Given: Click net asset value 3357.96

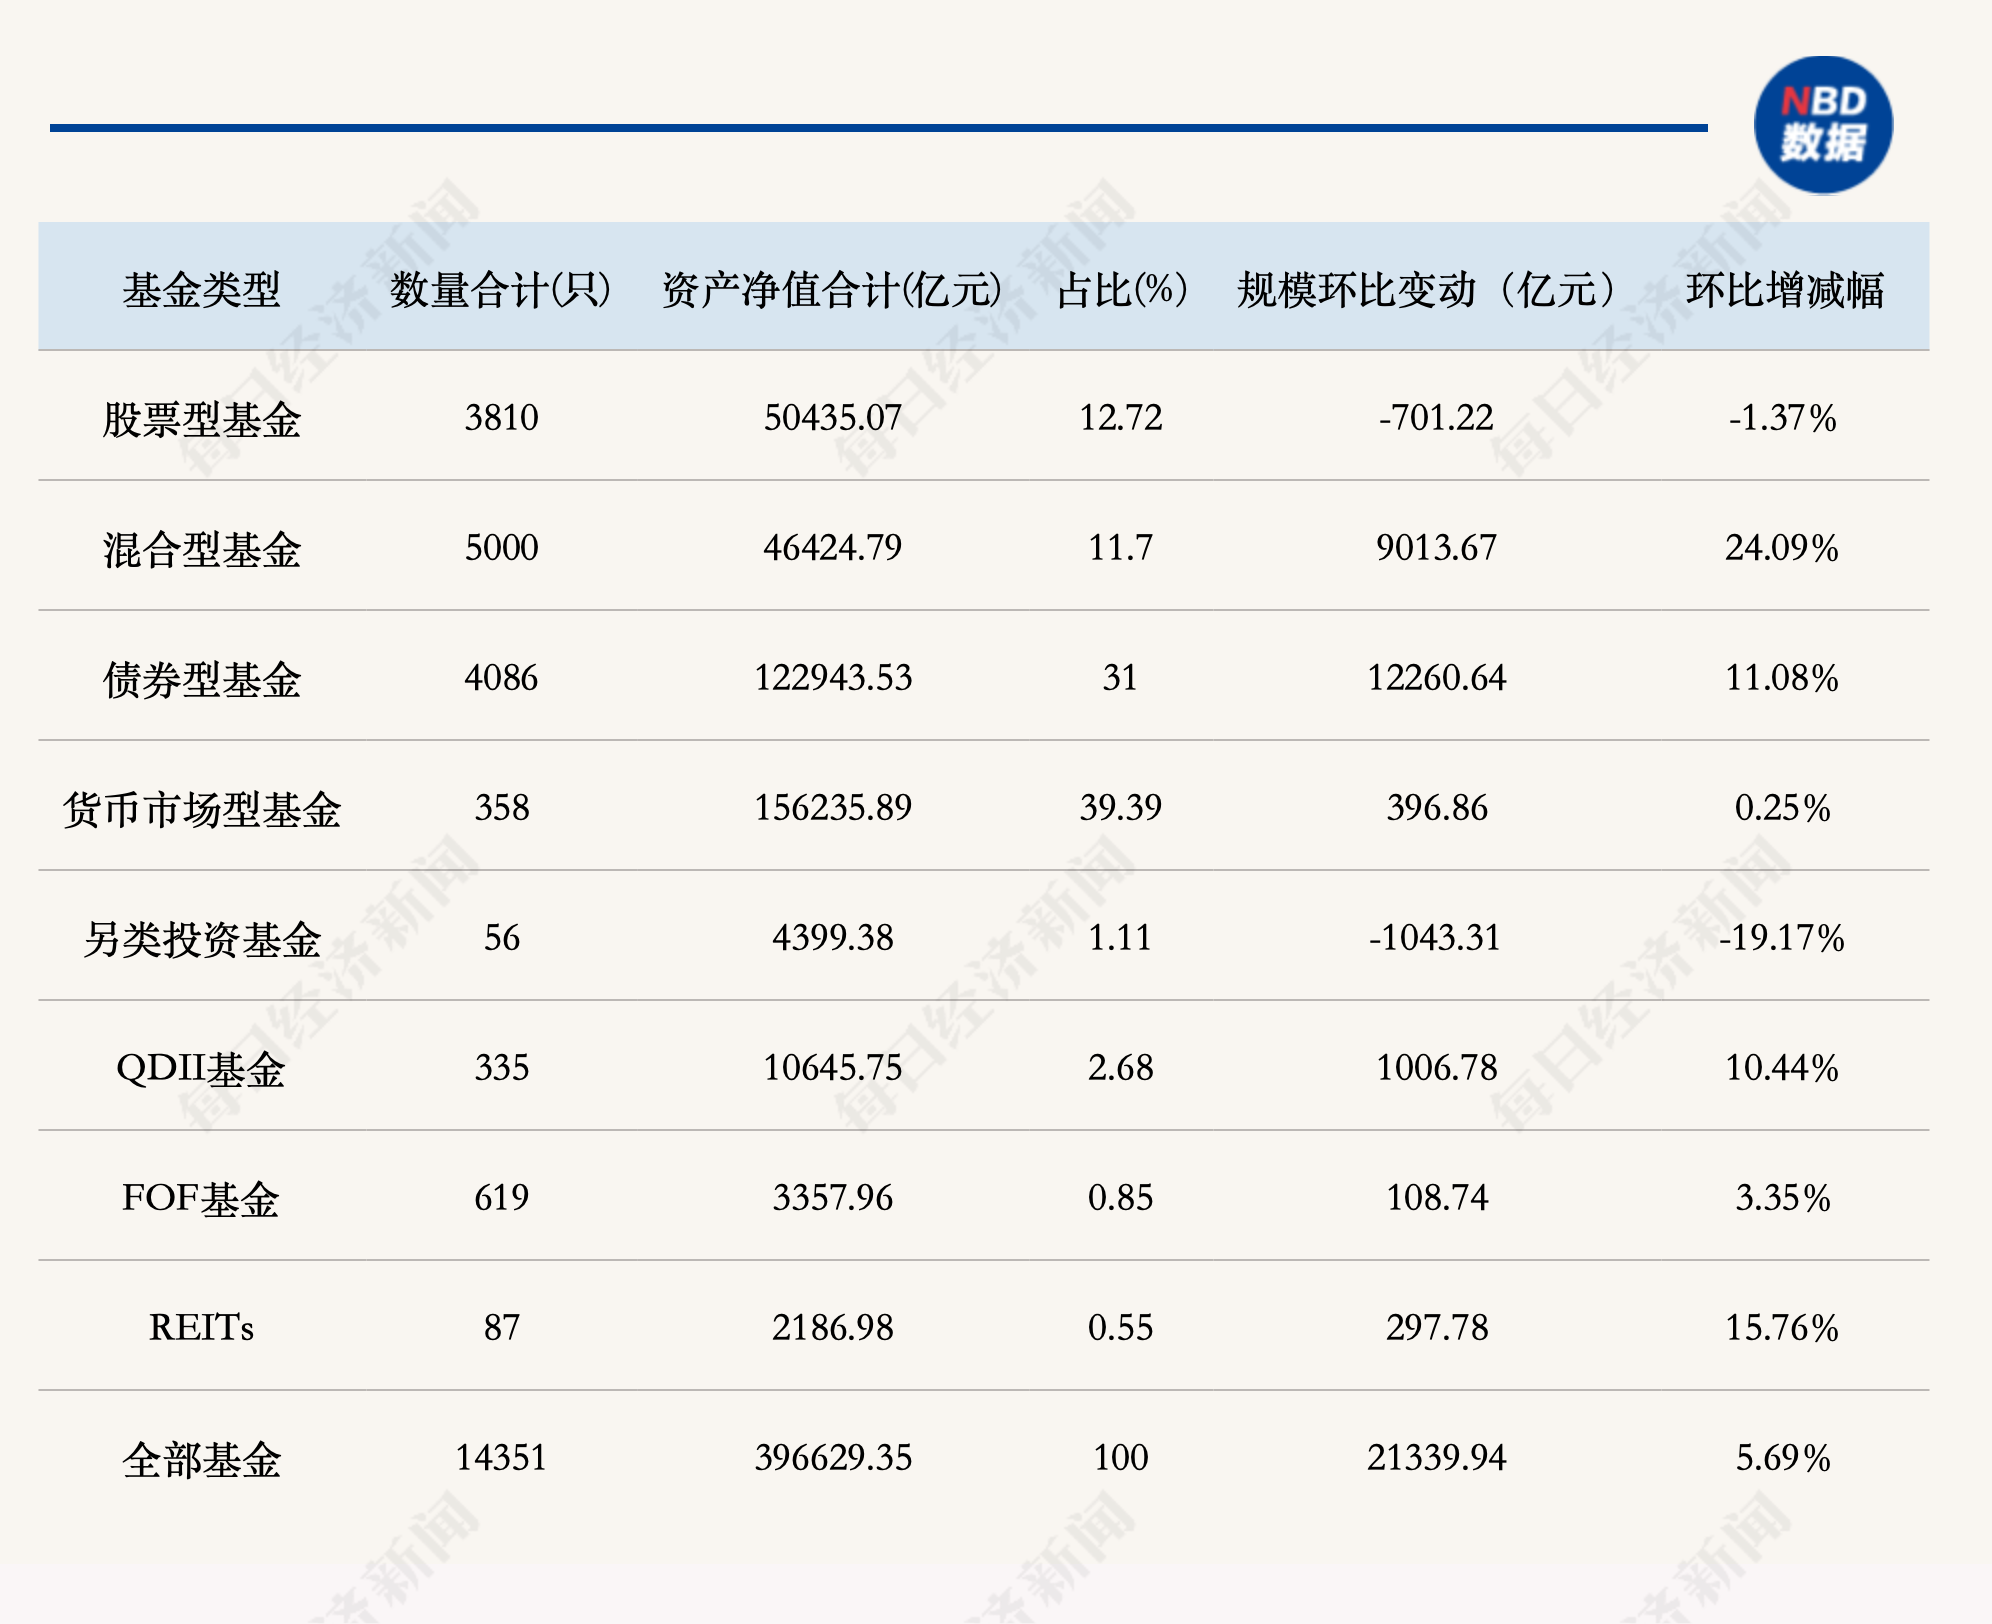Looking at the screenshot, I should coord(832,1197).
